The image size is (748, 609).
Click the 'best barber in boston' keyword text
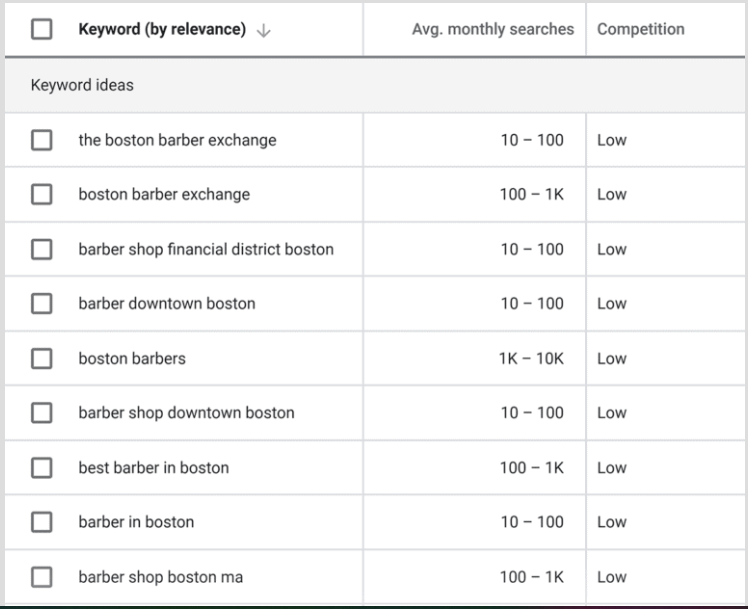click(153, 468)
